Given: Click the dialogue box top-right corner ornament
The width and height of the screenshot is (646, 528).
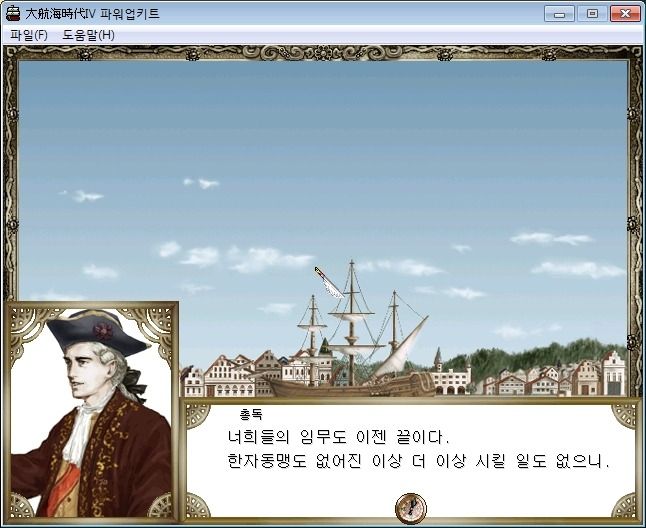Looking at the screenshot, I should point(624,416).
